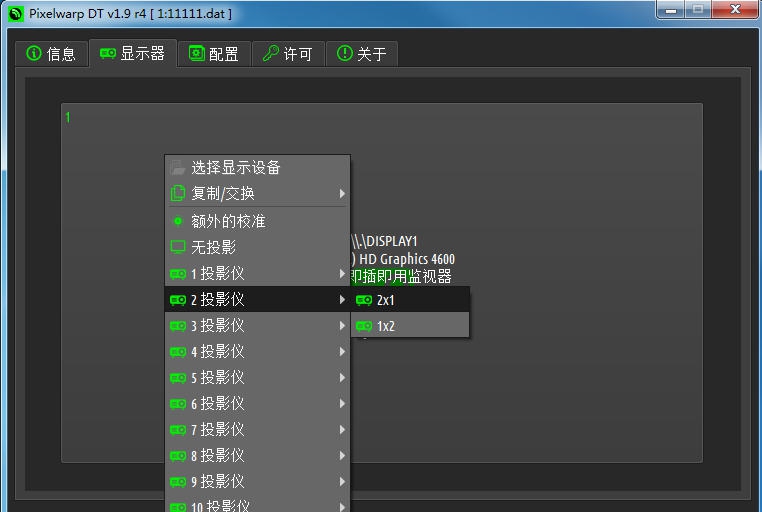This screenshot has width=762, height=512.
Task: Click the copy icon beside 复制/交换
Action: pyautogui.click(x=178, y=194)
